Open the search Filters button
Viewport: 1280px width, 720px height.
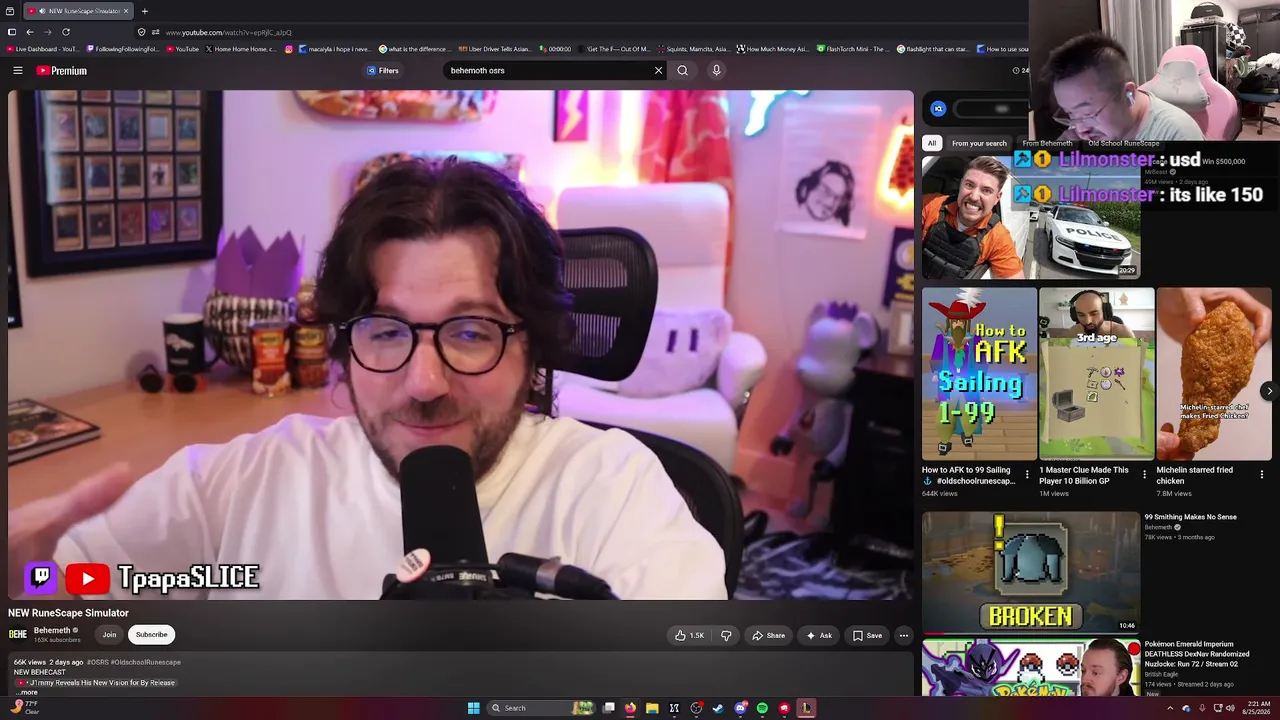[x=383, y=70]
